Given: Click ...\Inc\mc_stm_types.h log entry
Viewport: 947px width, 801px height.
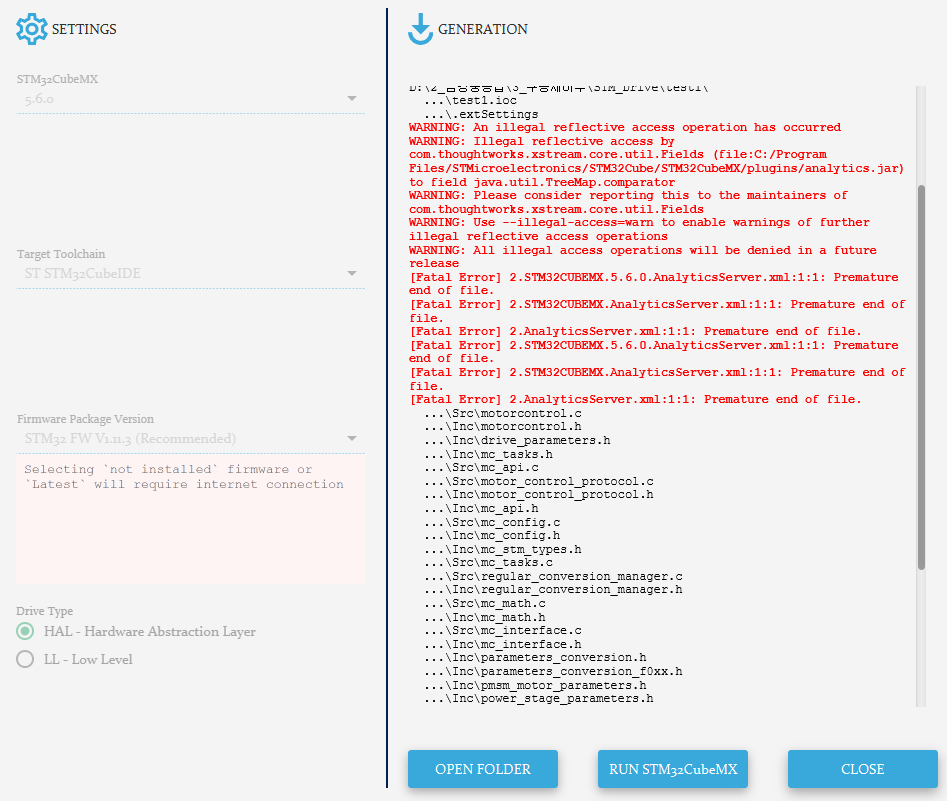Looking at the screenshot, I should [502, 550].
